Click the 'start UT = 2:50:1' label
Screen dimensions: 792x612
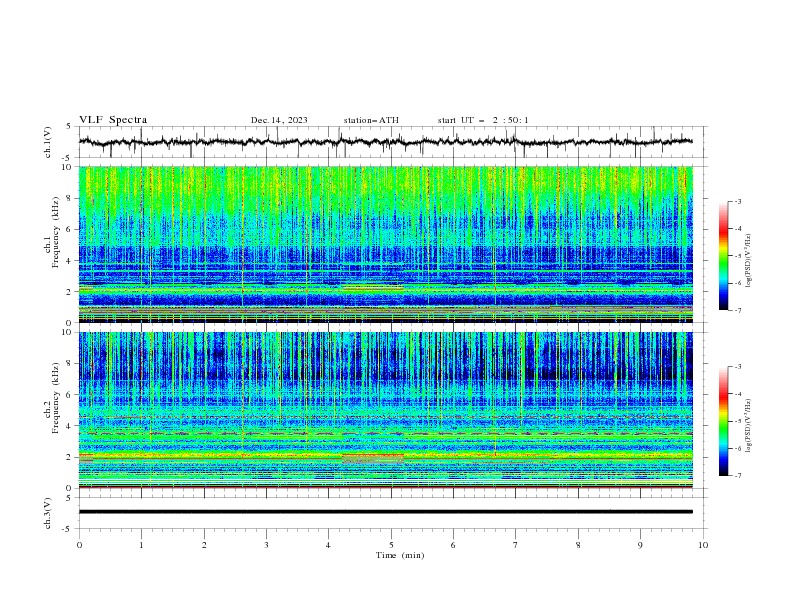click(483, 120)
